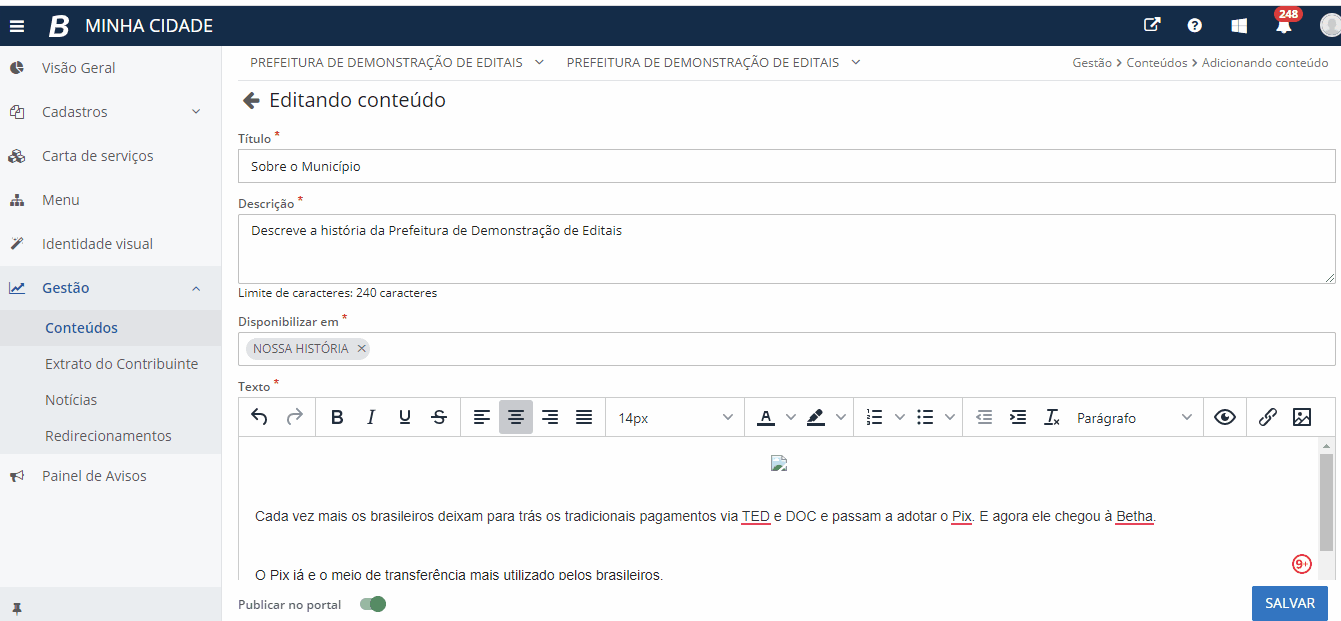The height and width of the screenshot is (621, 1341).
Task: Open the preview eye icon
Action: pyautogui.click(x=1224, y=417)
